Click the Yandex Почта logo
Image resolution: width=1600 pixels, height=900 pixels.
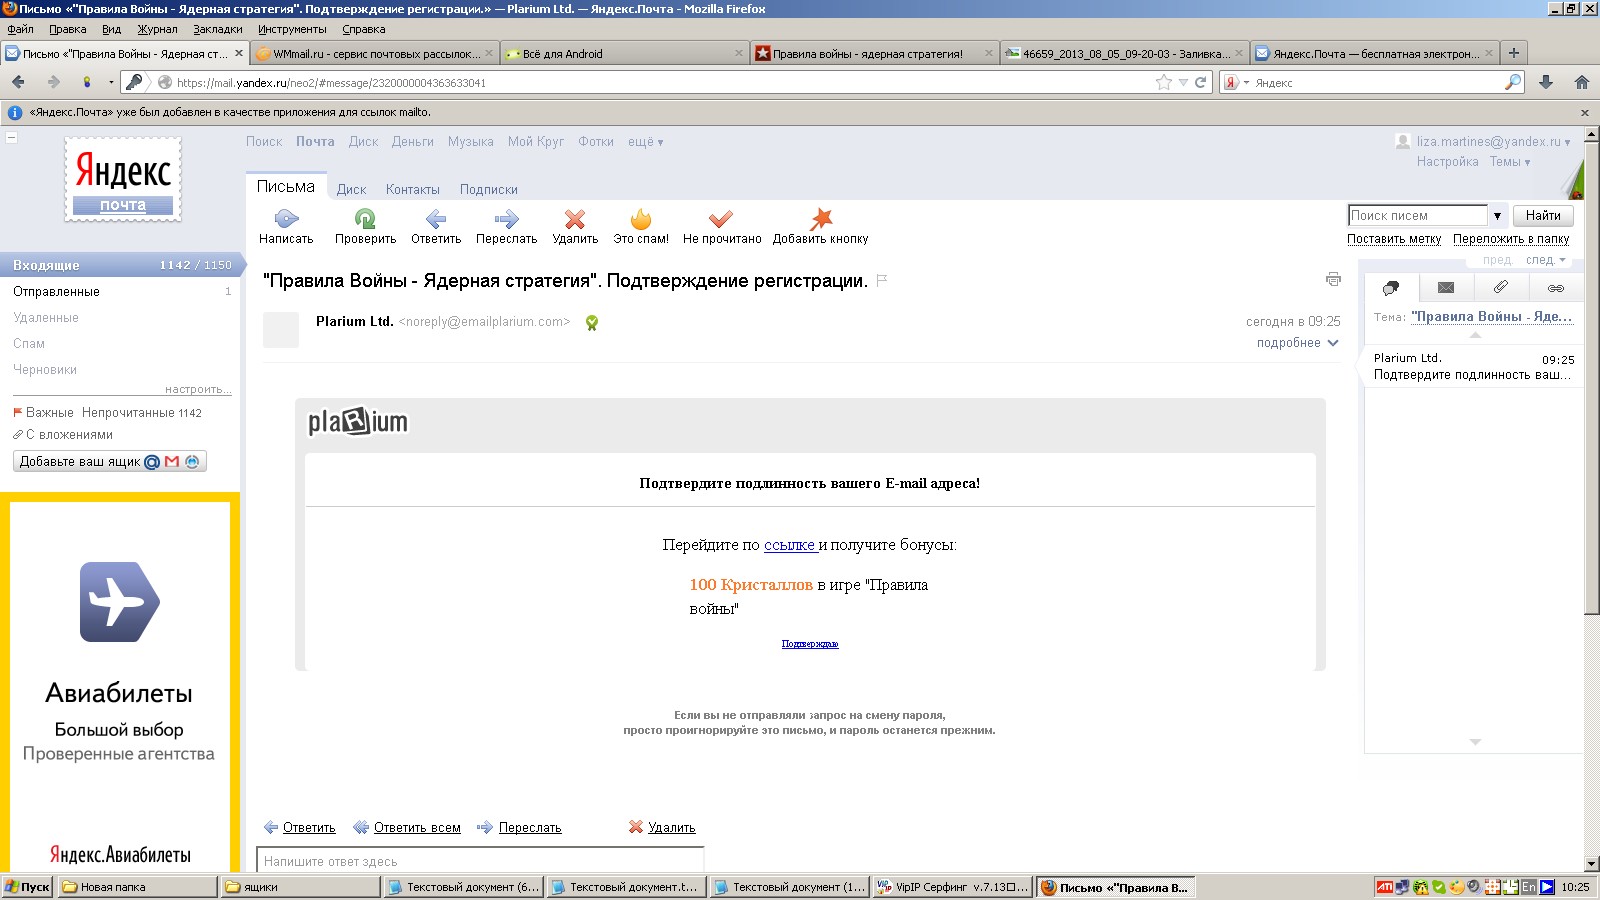coord(123,179)
